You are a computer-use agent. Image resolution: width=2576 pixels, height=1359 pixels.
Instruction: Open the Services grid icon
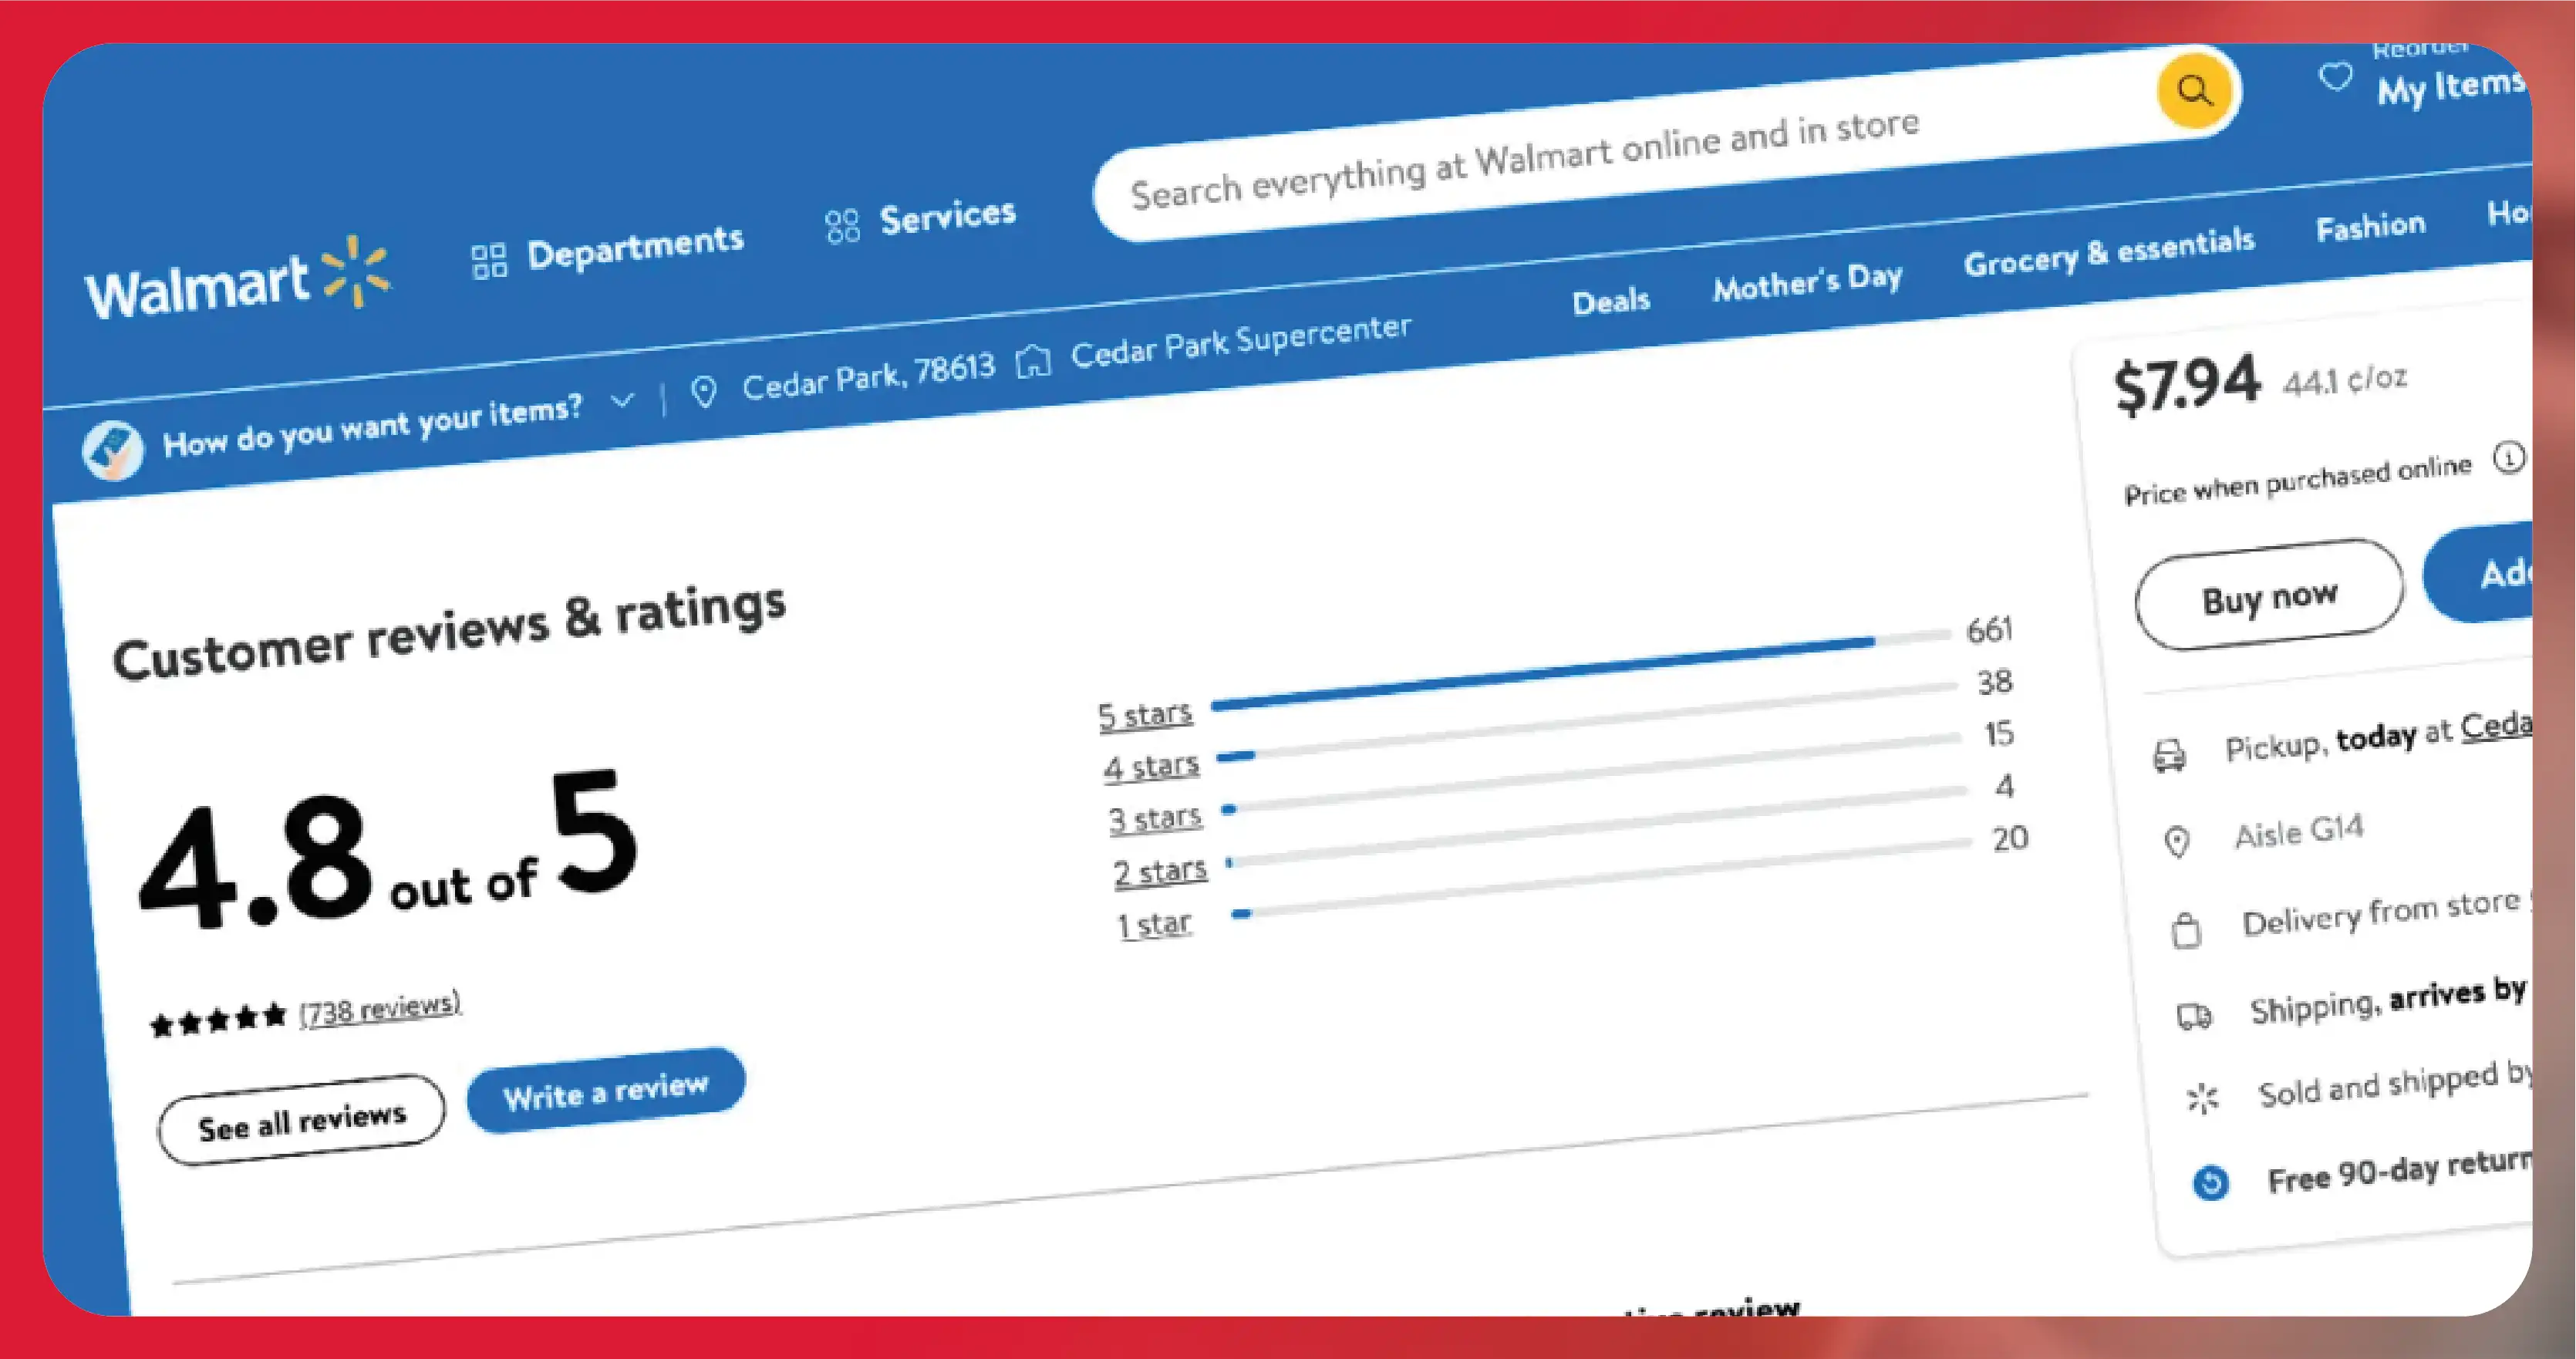[x=842, y=226]
